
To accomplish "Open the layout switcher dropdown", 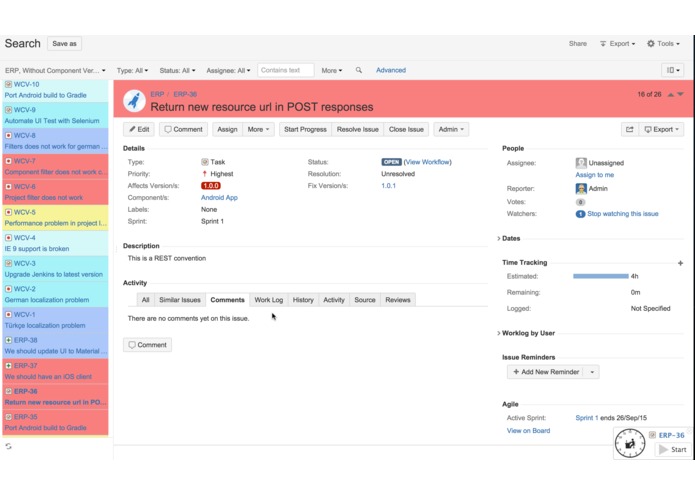I will pyautogui.click(x=673, y=70).
